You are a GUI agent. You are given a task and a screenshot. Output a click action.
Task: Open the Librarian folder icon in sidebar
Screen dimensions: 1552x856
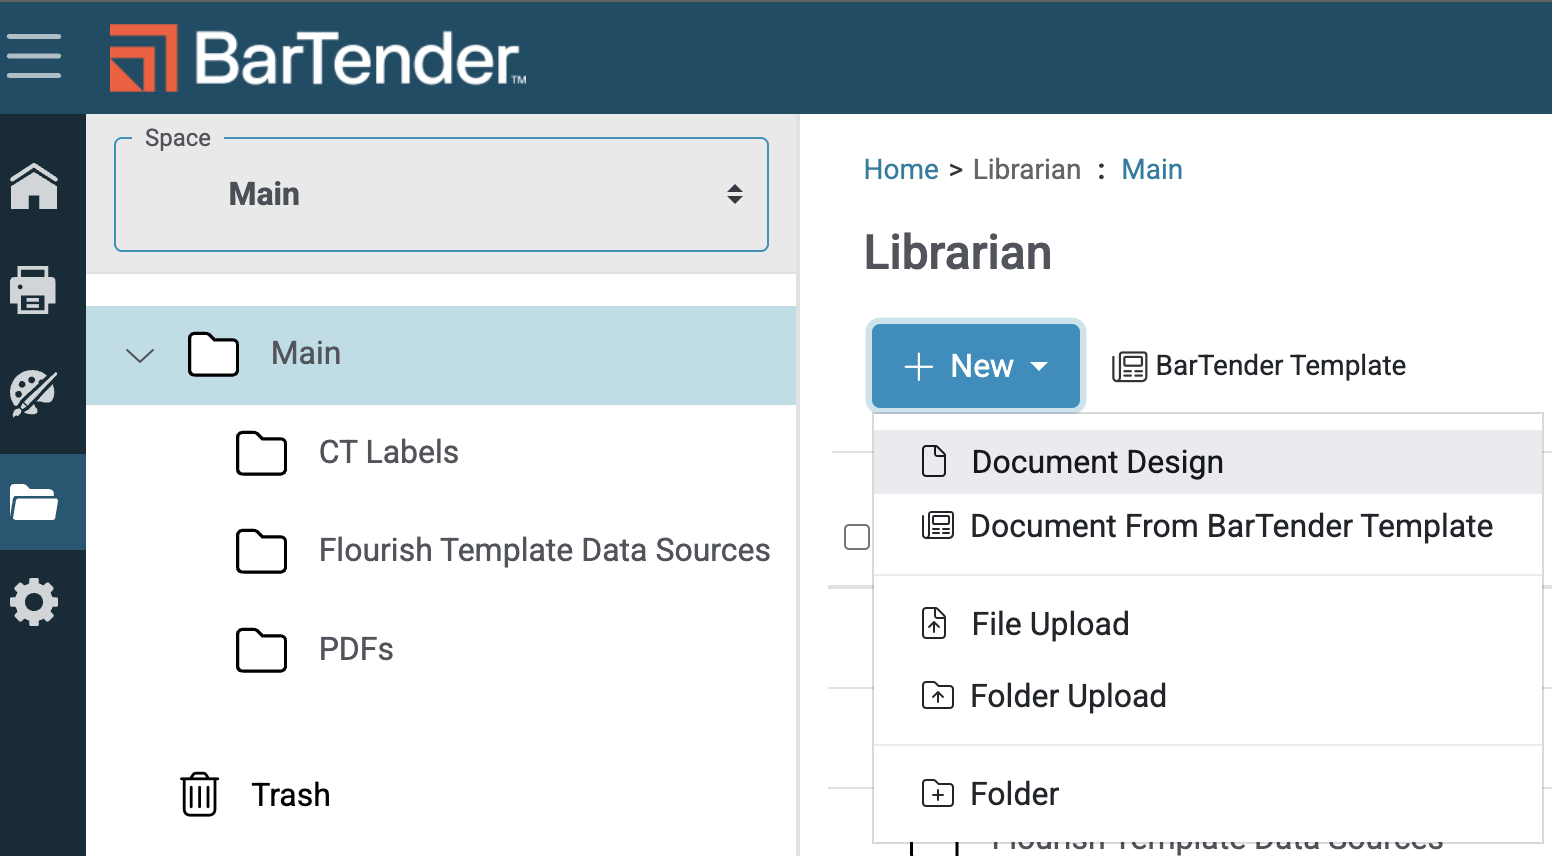[34, 502]
